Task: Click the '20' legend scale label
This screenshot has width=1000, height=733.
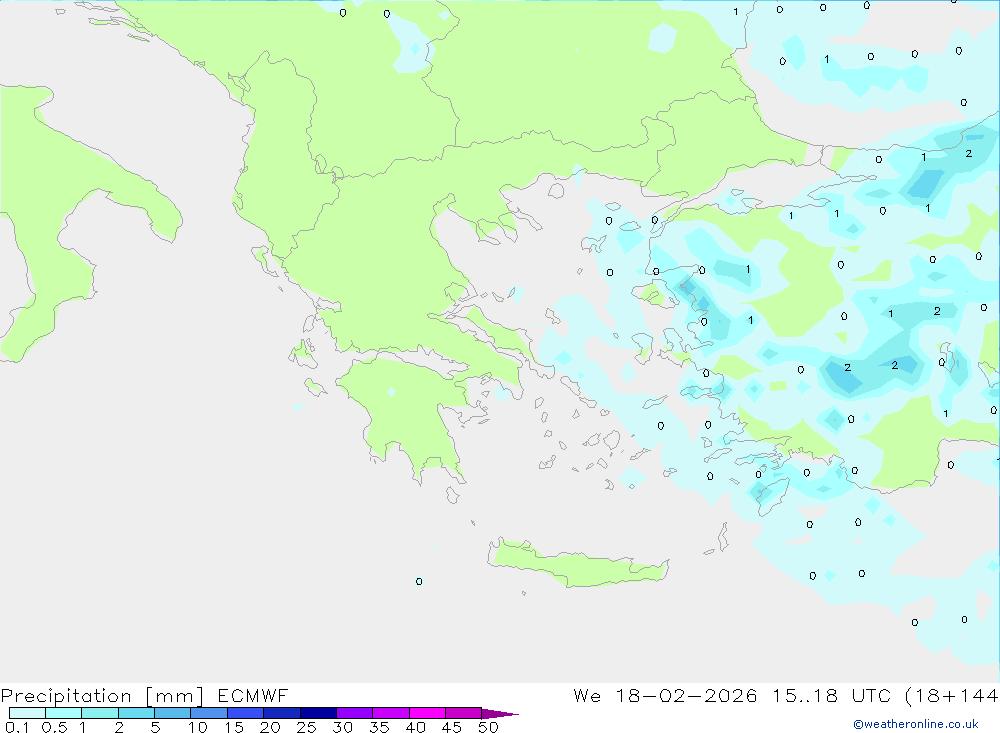Action: tap(270, 727)
